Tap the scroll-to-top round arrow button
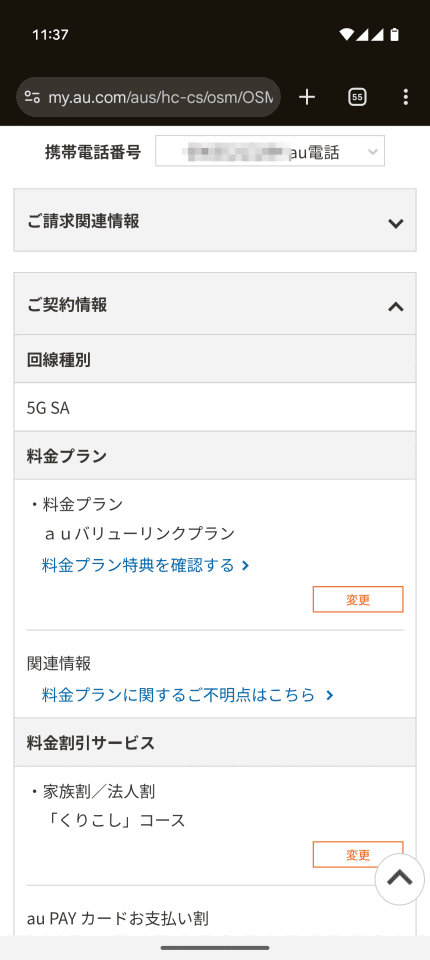 (399, 879)
